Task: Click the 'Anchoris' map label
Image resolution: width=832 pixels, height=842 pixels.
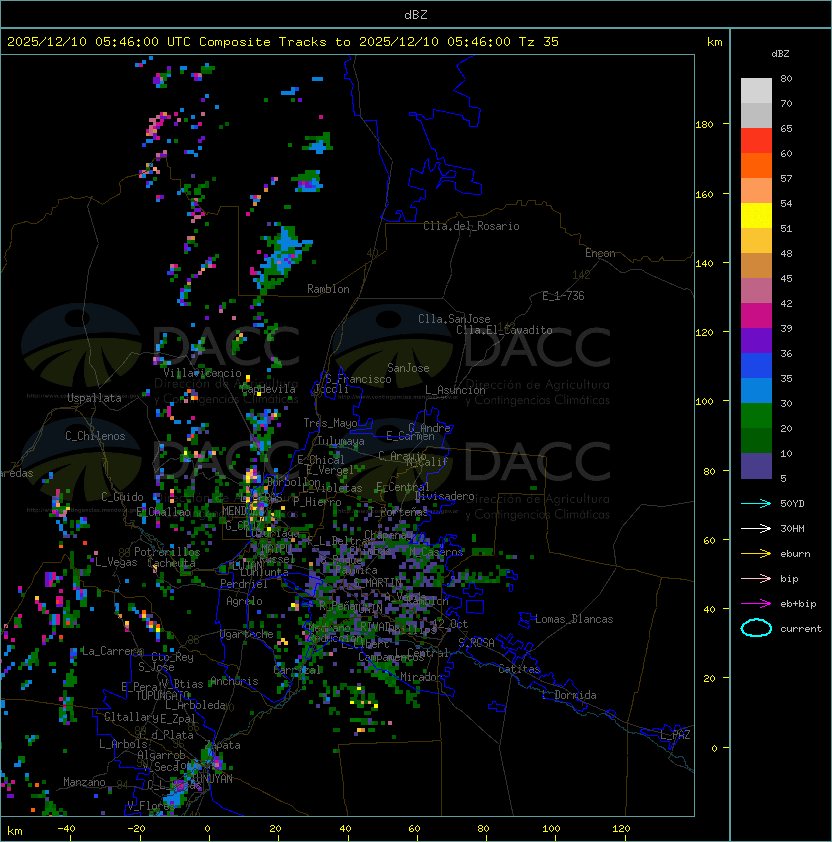Action: click(x=234, y=681)
